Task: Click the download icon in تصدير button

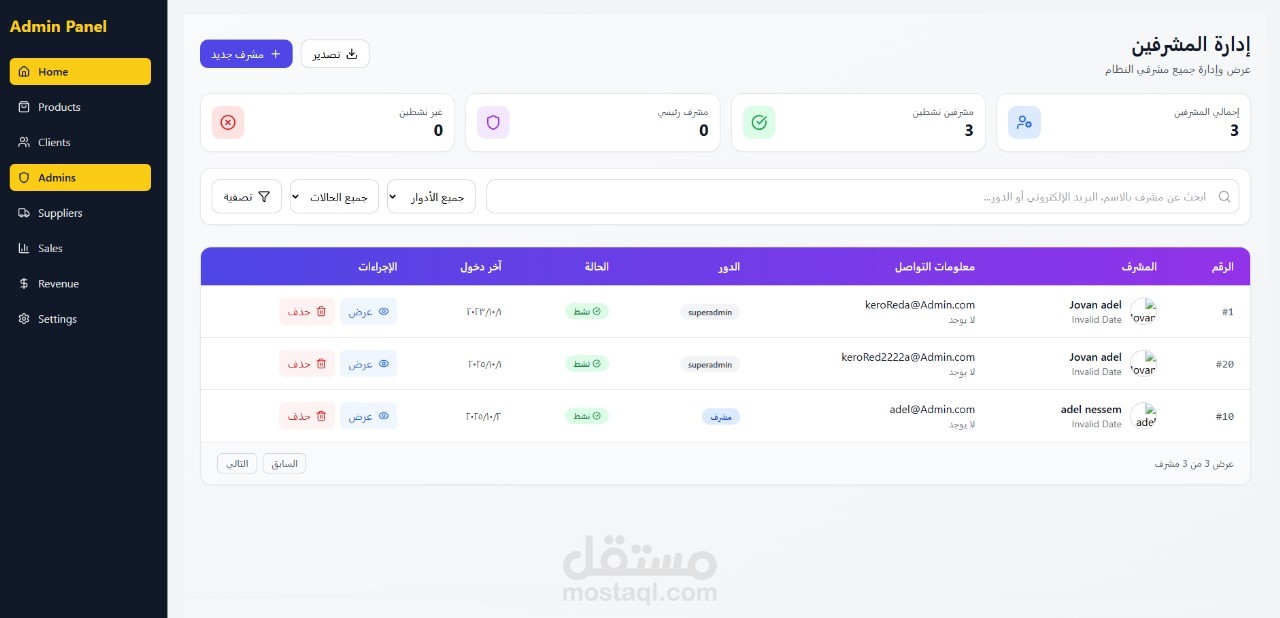Action: click(x=351, y=54)
